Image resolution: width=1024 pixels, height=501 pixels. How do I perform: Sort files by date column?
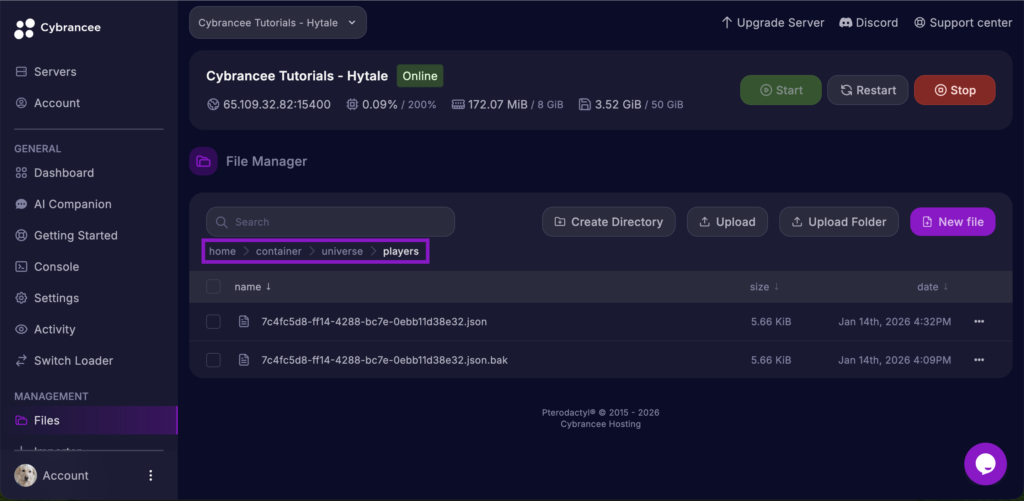click(x=933, y=287)
